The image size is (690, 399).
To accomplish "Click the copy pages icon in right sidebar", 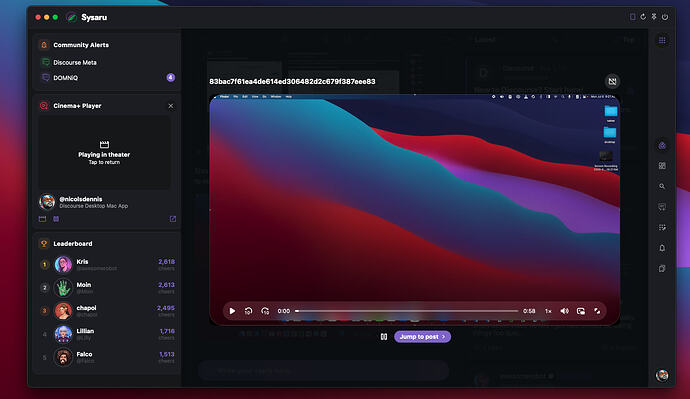I will pyautogui.click(x=662, y=268).
